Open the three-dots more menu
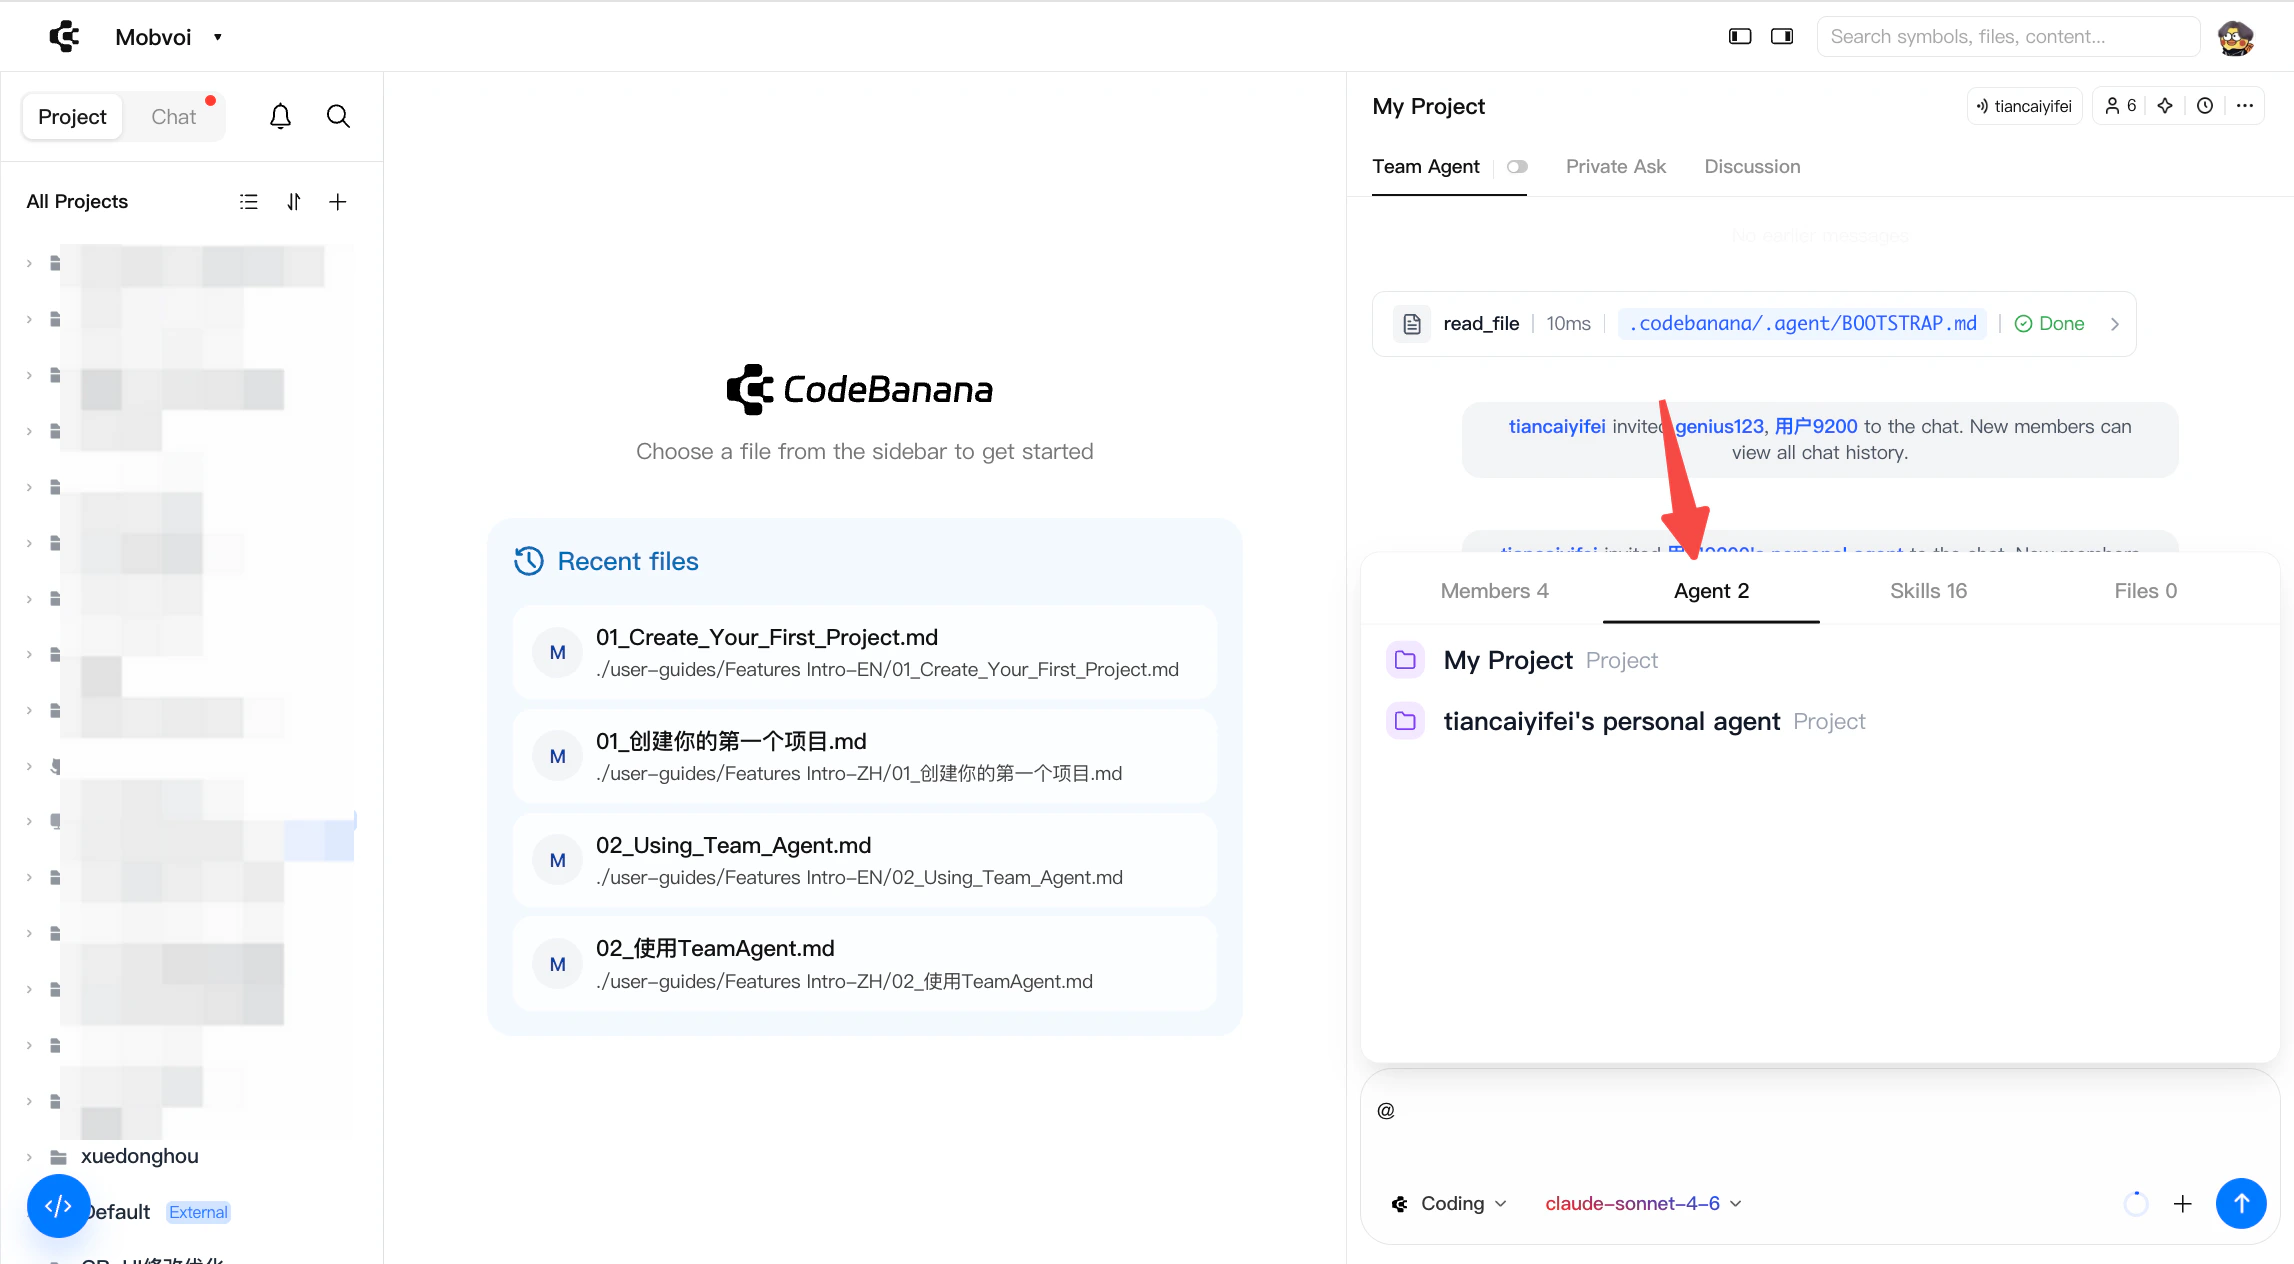 pyautogui.click(x=2245, y=106)
